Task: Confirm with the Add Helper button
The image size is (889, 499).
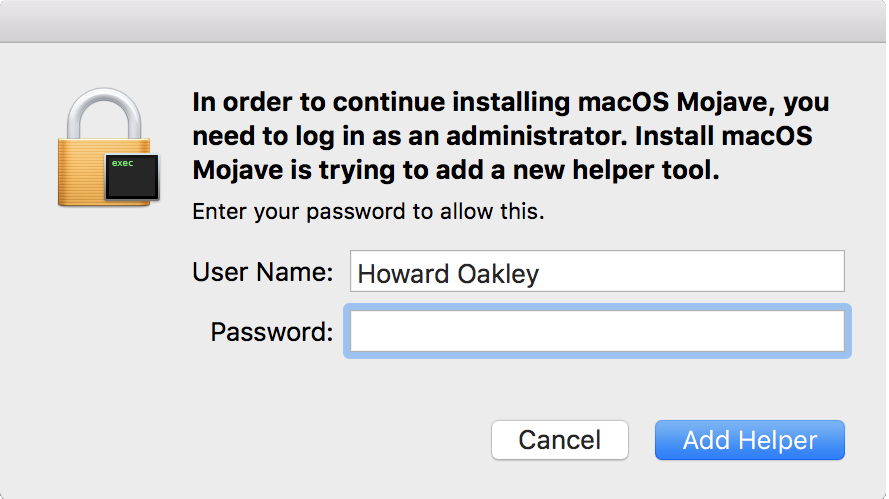Action: click(749, 440)
